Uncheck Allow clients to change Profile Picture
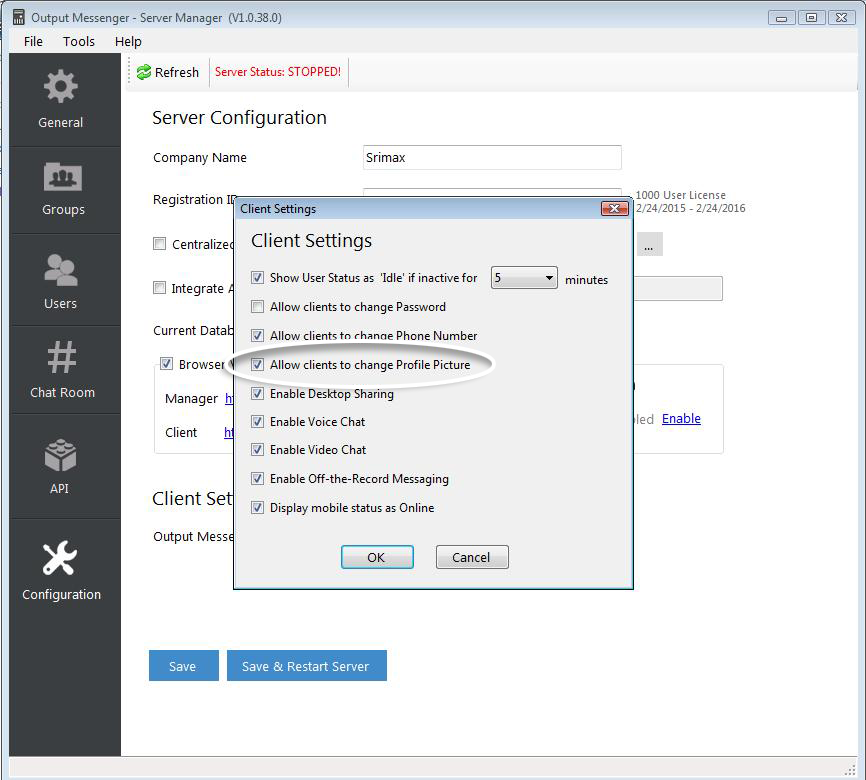The width and height of the screenshot is (866, 780). pyautogui.click(x=257, y=365)
